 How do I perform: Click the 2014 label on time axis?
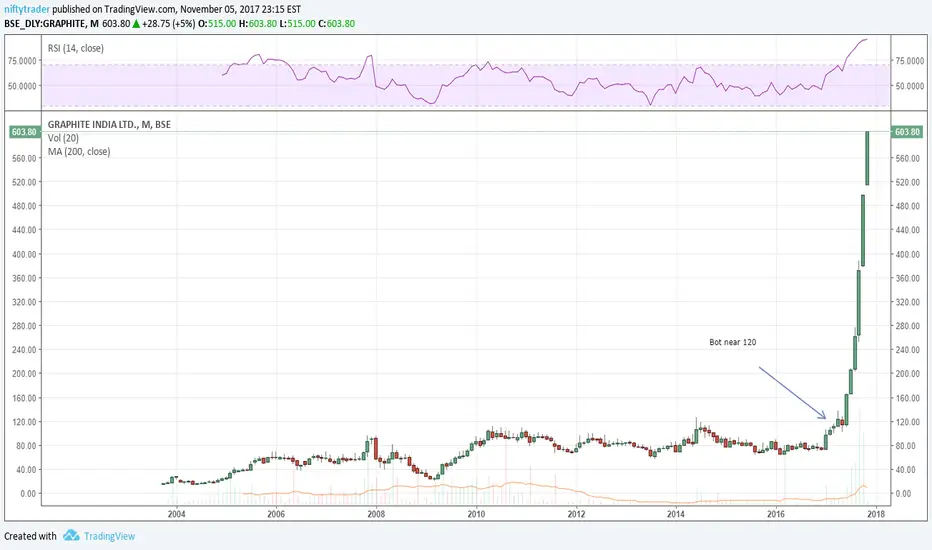(676, 514)
